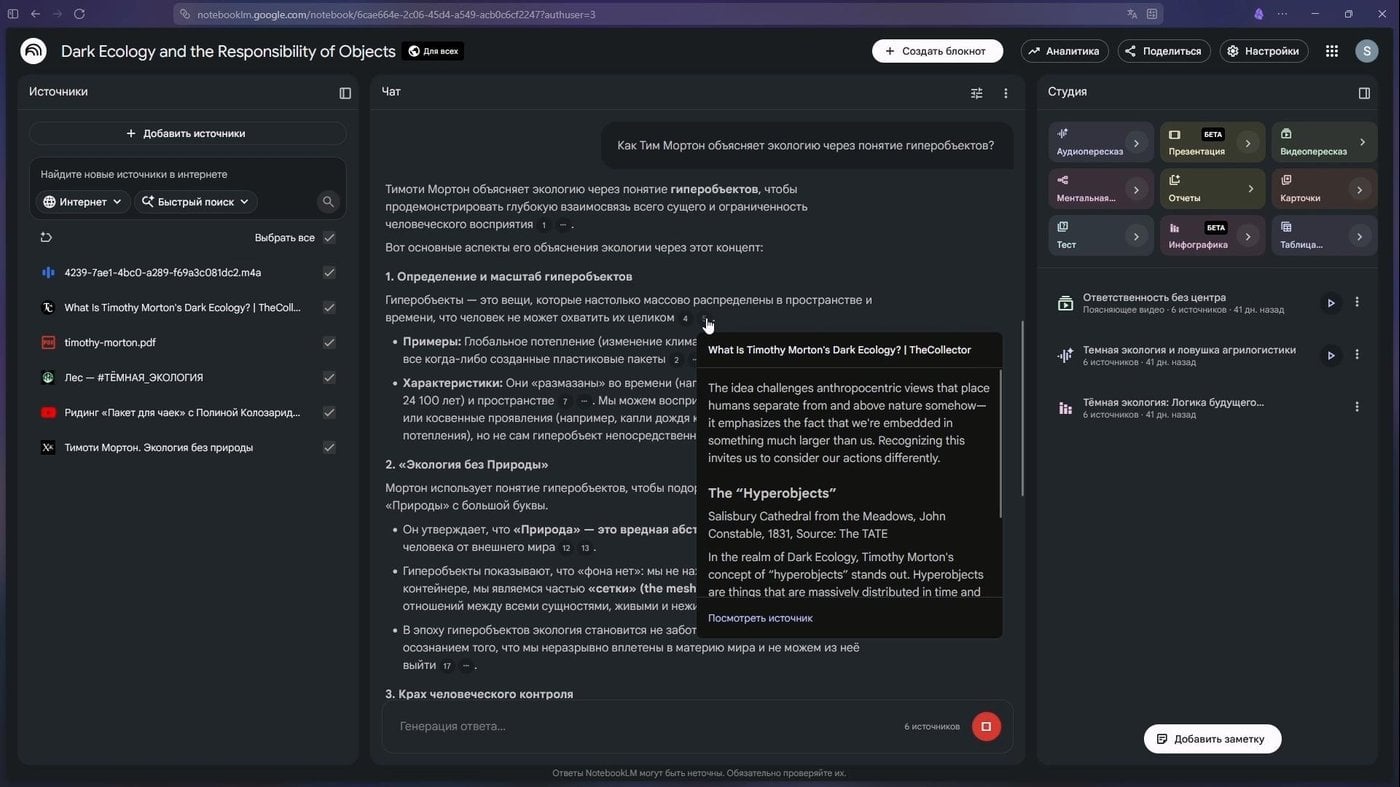Expand Инфографика options arrow
Image resolution: width=1400 pixels, height=787 pixels.
(x=1248, y=236)
